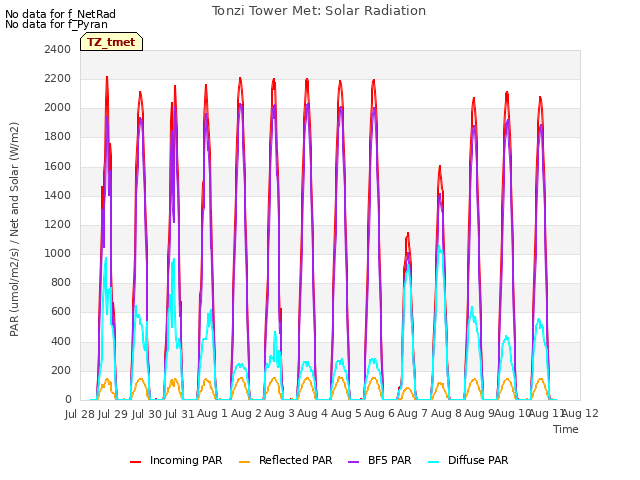Select the 'Diffuse PAR' legend text

click(x=478, y=460)
